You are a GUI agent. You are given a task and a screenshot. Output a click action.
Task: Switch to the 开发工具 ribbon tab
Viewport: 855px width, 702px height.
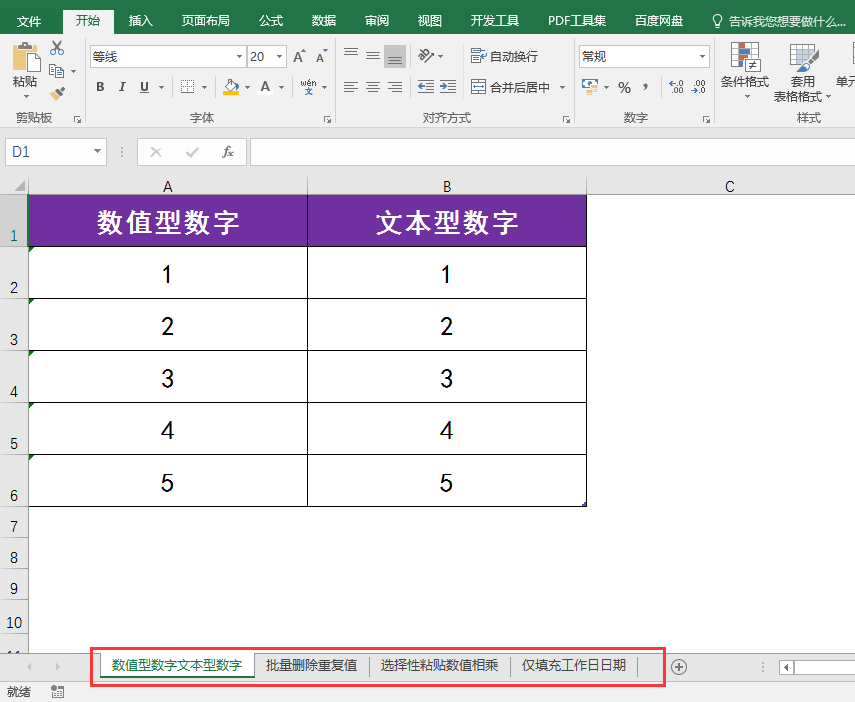click(494, 21)
